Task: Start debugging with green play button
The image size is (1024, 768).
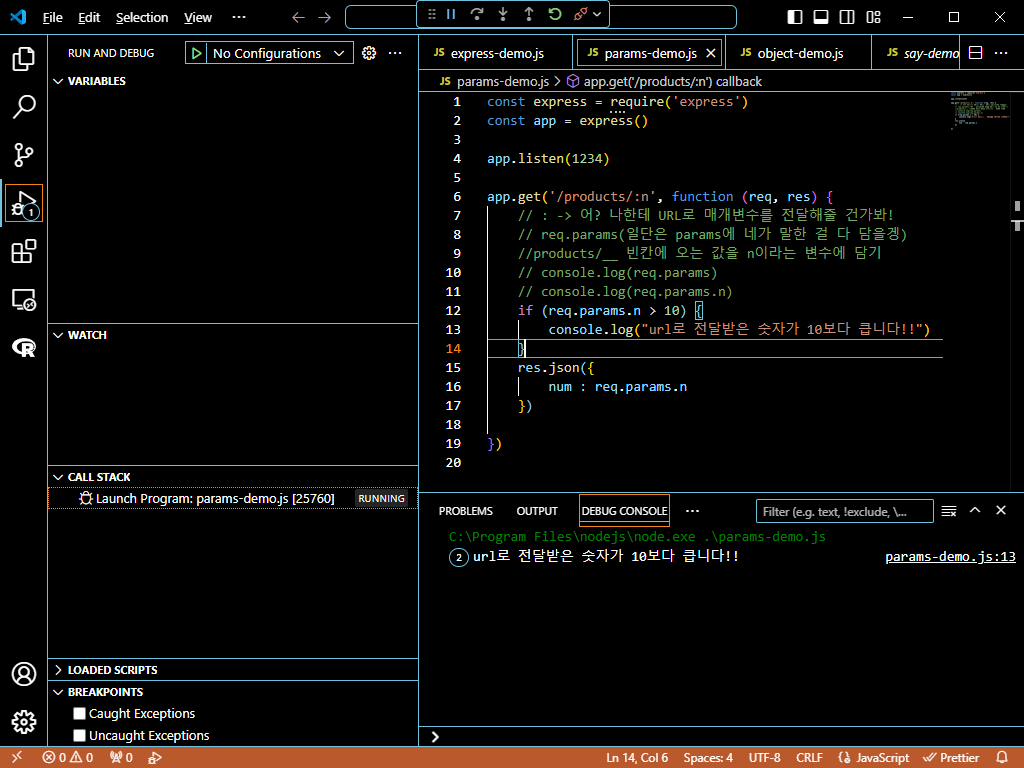Action: [x=196, y=54]
